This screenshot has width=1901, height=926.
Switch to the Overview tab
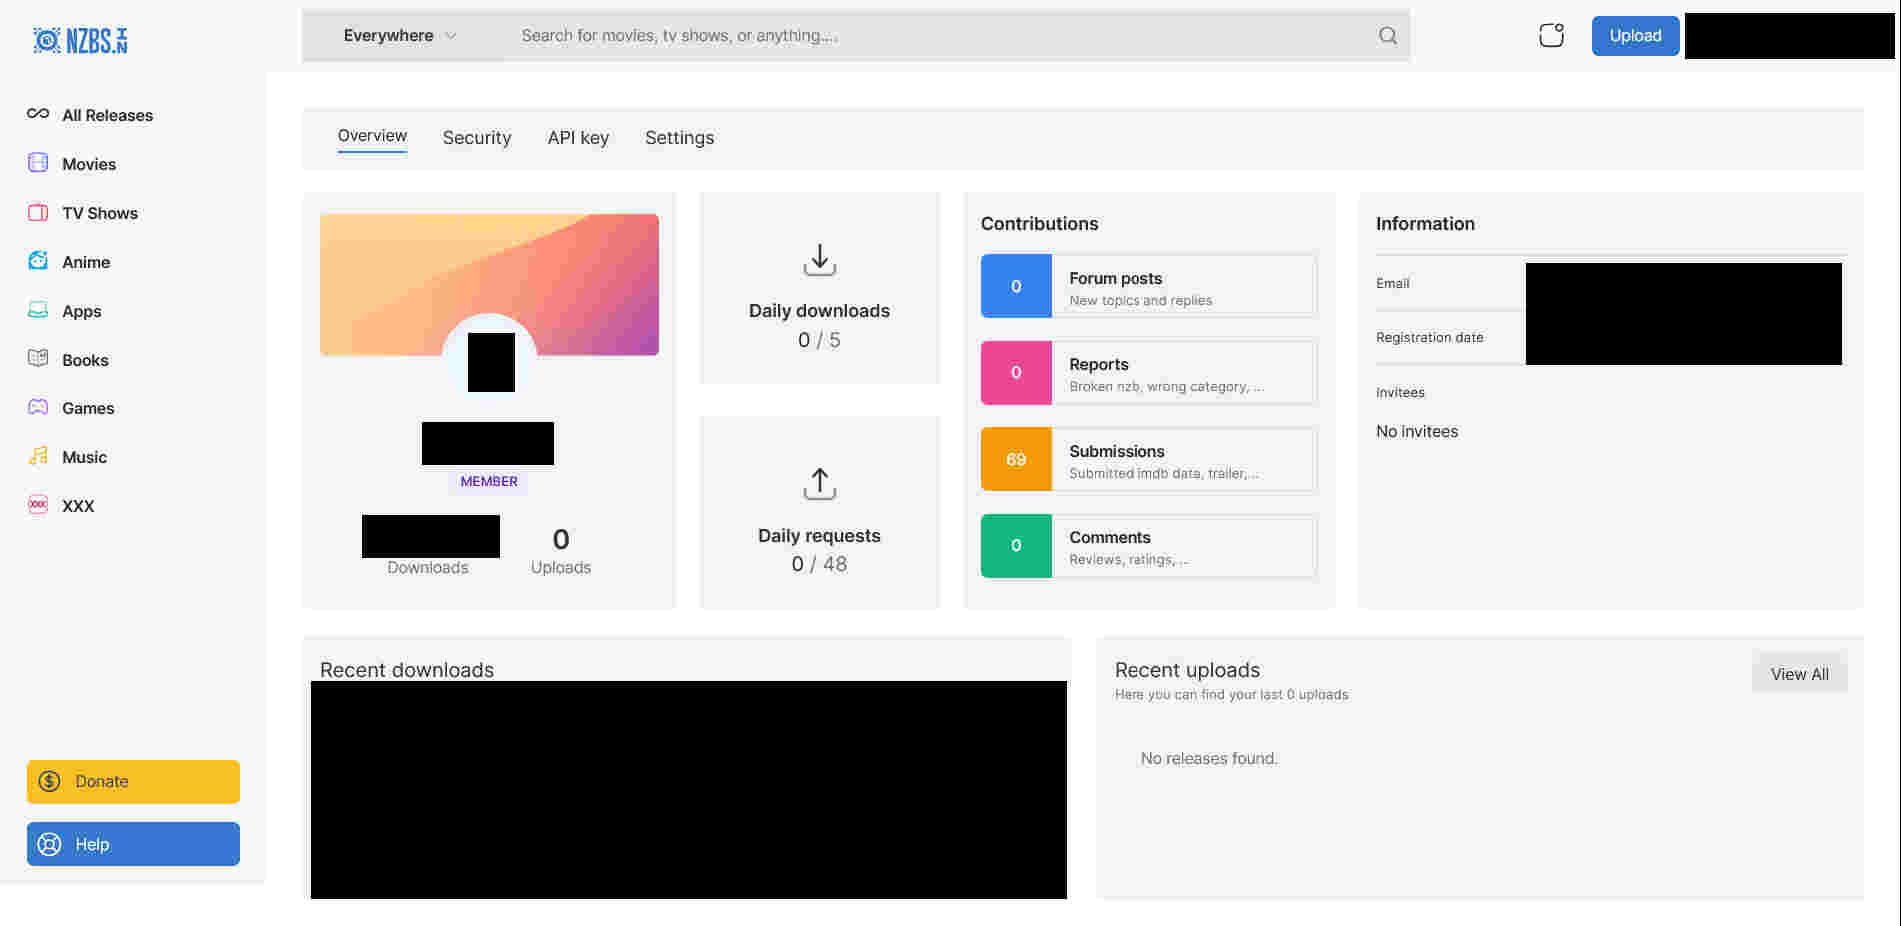[372, 136]
